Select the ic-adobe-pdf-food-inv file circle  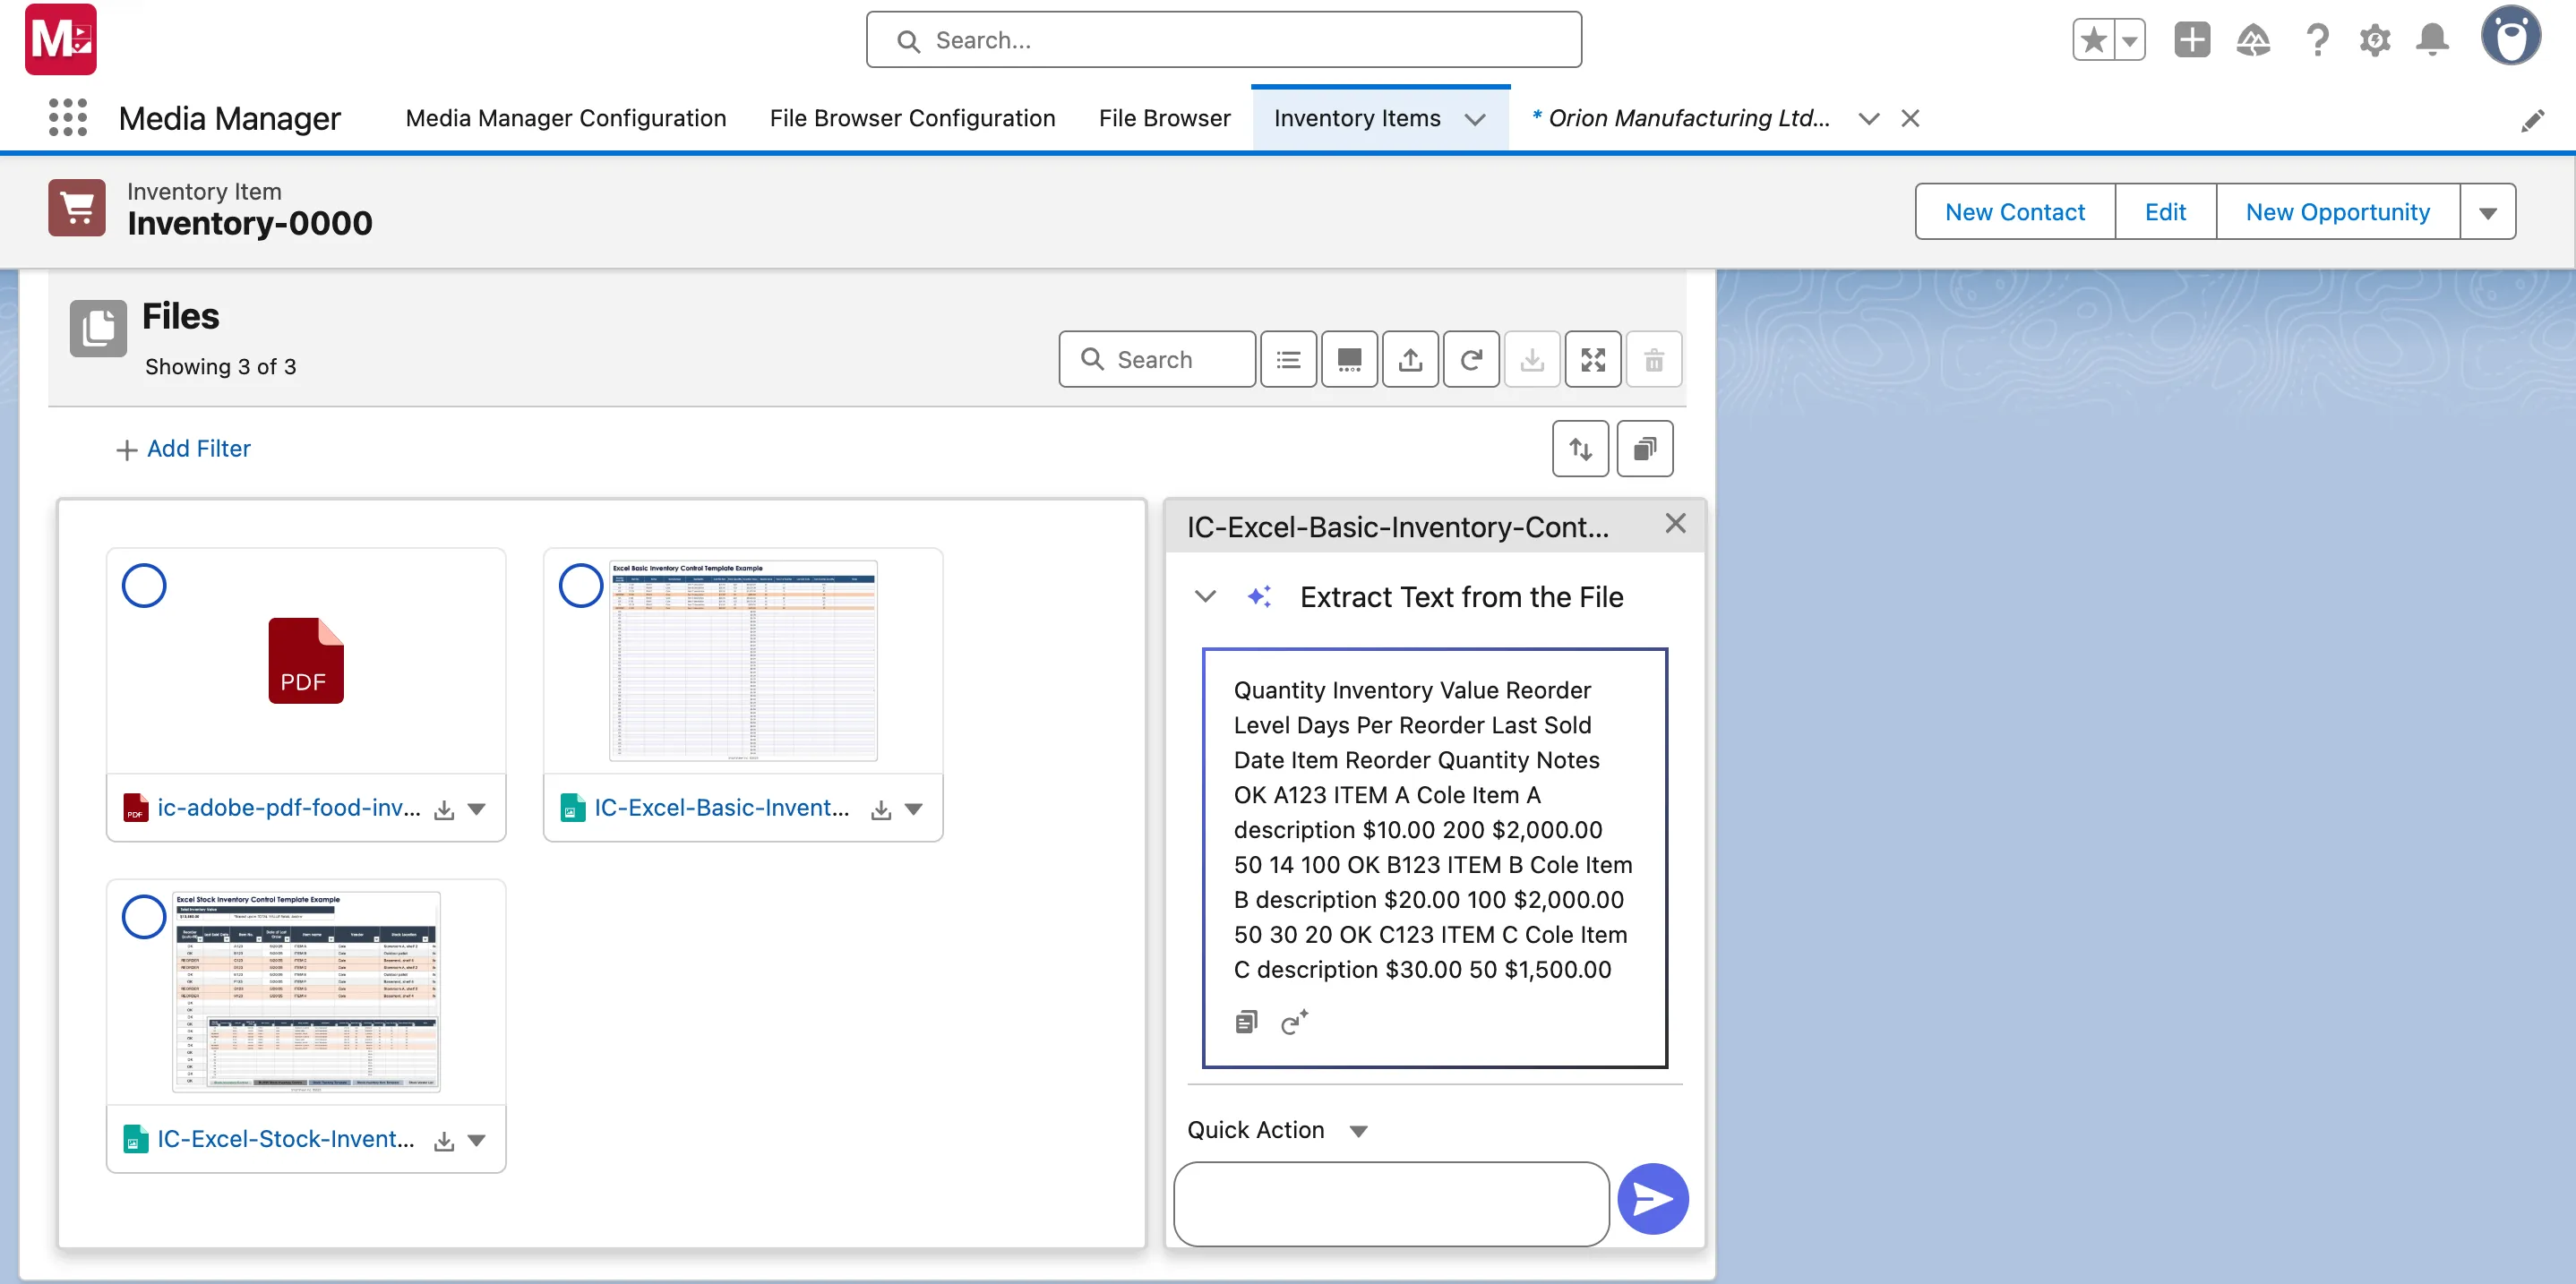[144, 586]
